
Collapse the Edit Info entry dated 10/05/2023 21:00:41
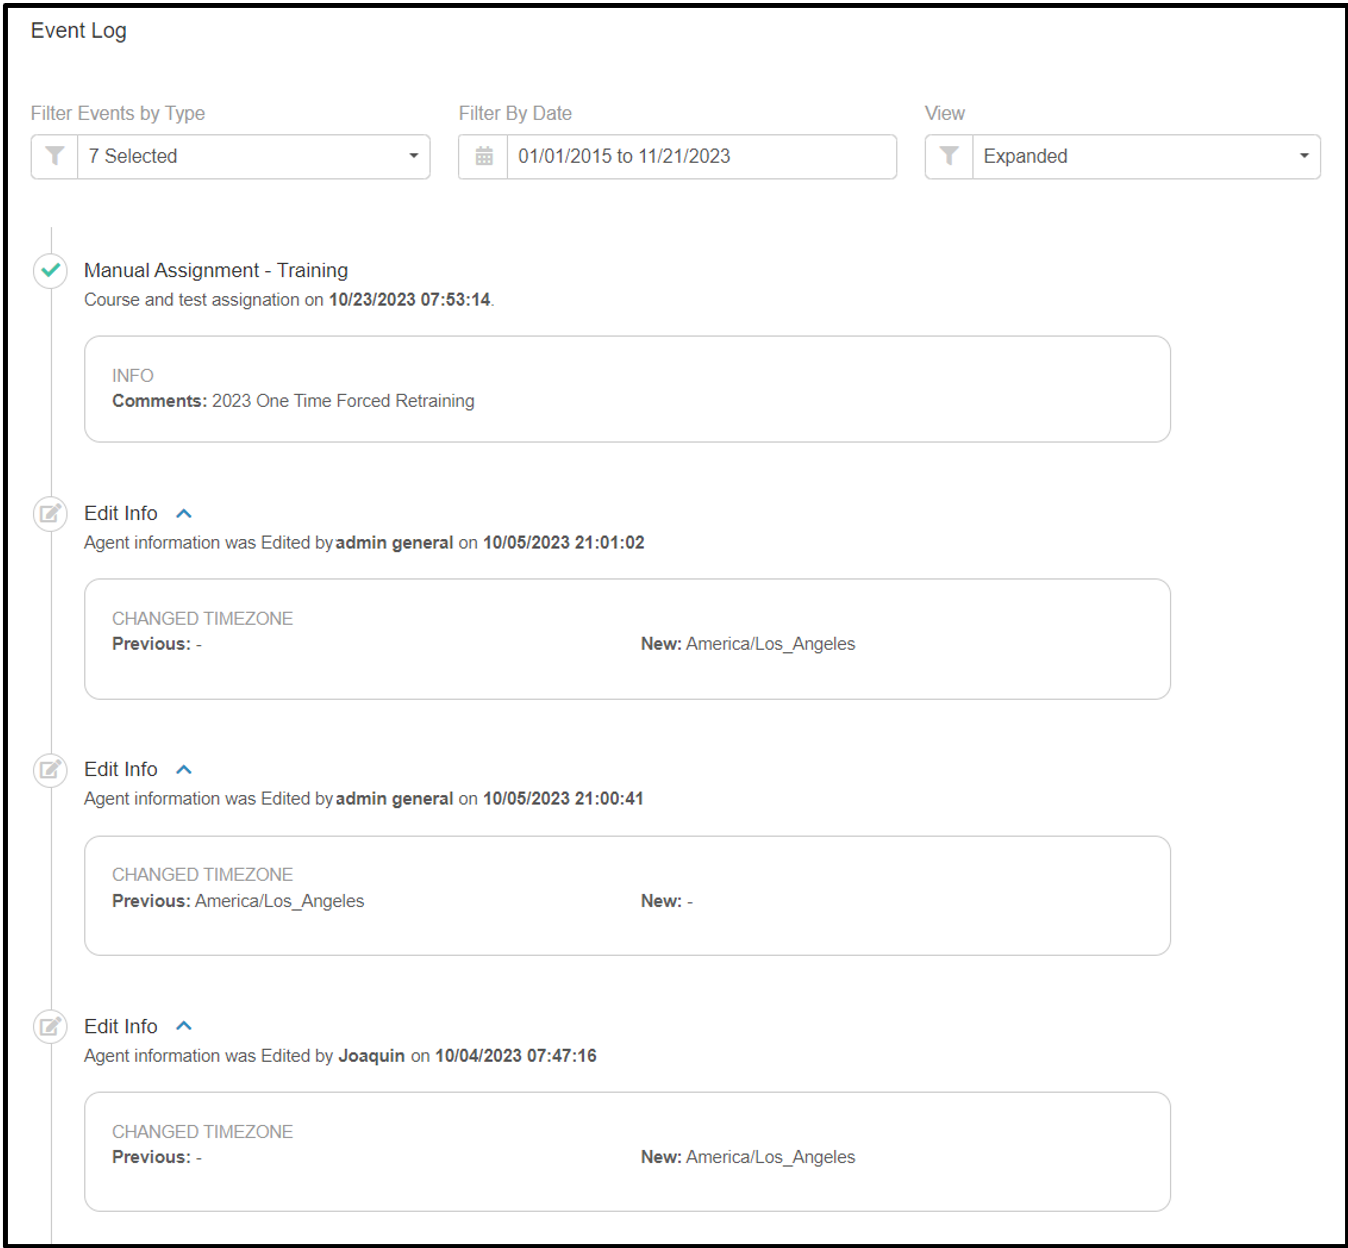[184, 770]
